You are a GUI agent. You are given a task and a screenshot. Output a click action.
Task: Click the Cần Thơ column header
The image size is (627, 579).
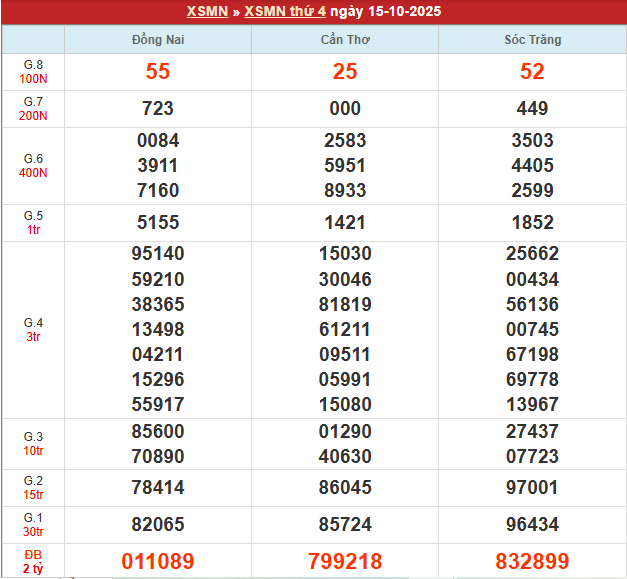click(345, 40)
